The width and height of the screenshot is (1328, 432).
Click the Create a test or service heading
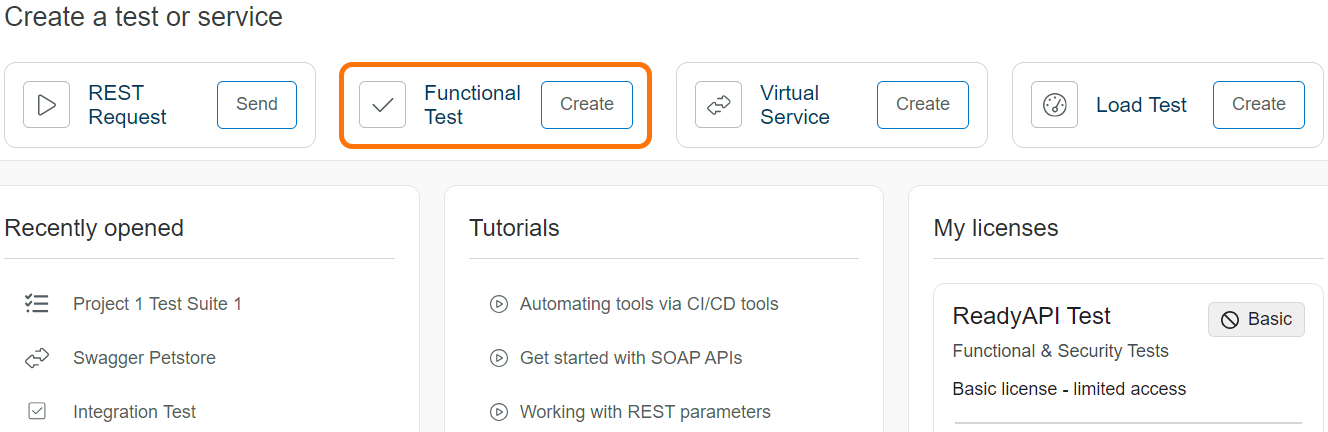[x=143, y=17]
